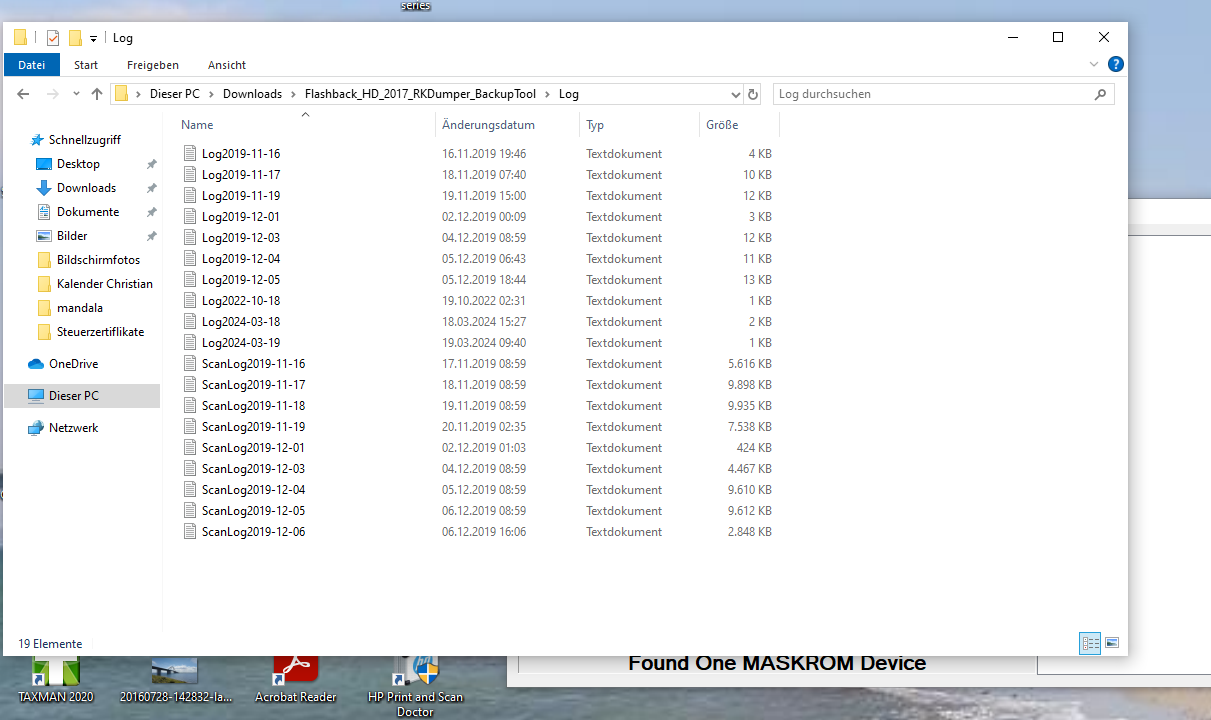Select file Log2024-03-18
Viewport: 1211px width, 720px height.
241,322
